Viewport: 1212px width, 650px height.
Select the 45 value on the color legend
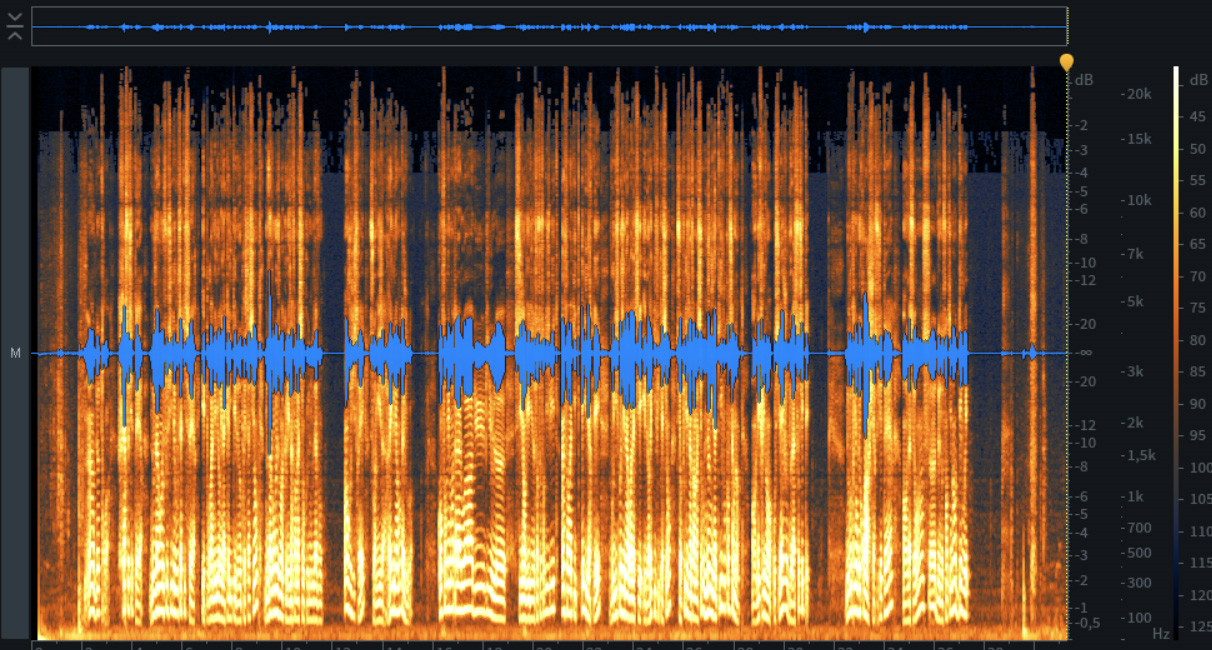1198,117
